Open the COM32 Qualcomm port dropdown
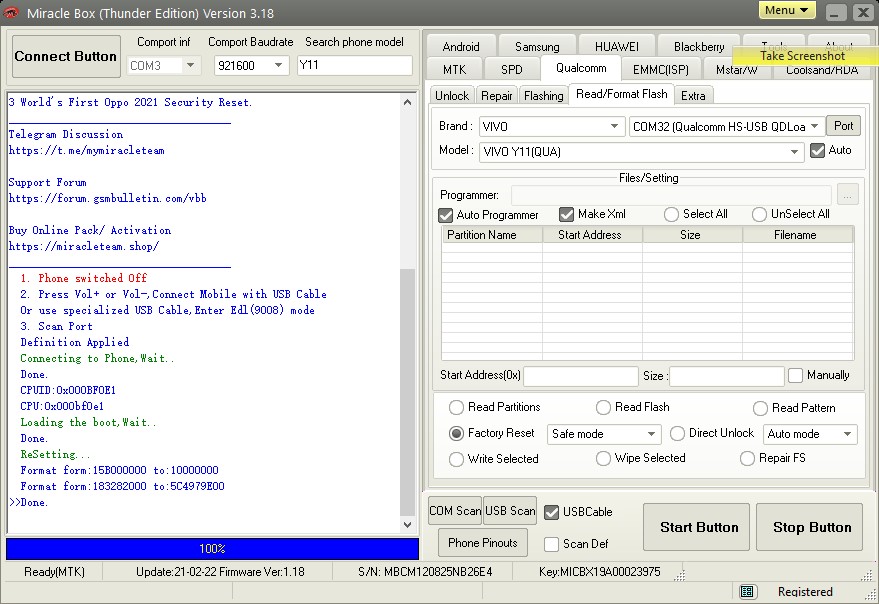Viewport: 879px width, 604px height. 726,127
